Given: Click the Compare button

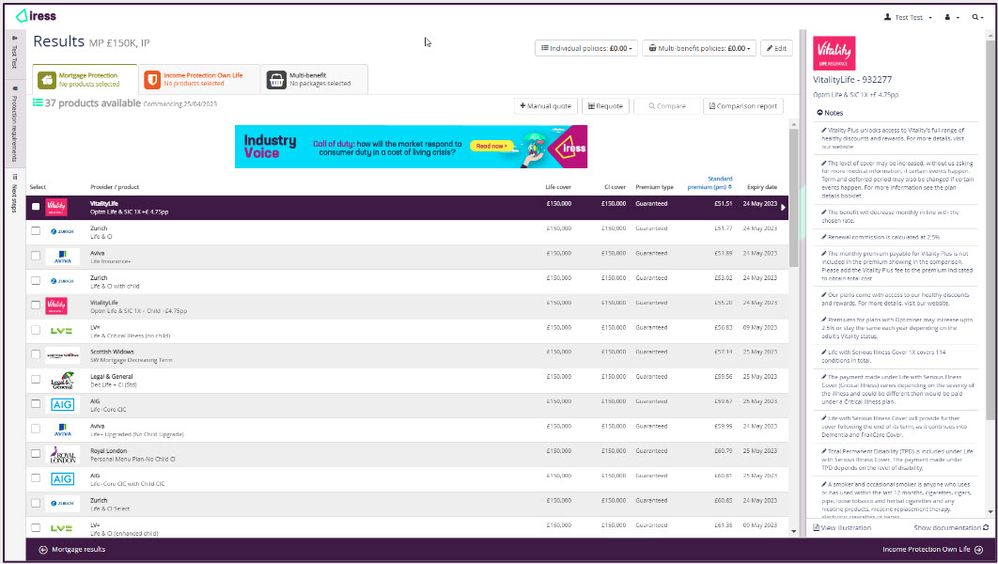Looking at the screenshot, I should click(667, 106).
